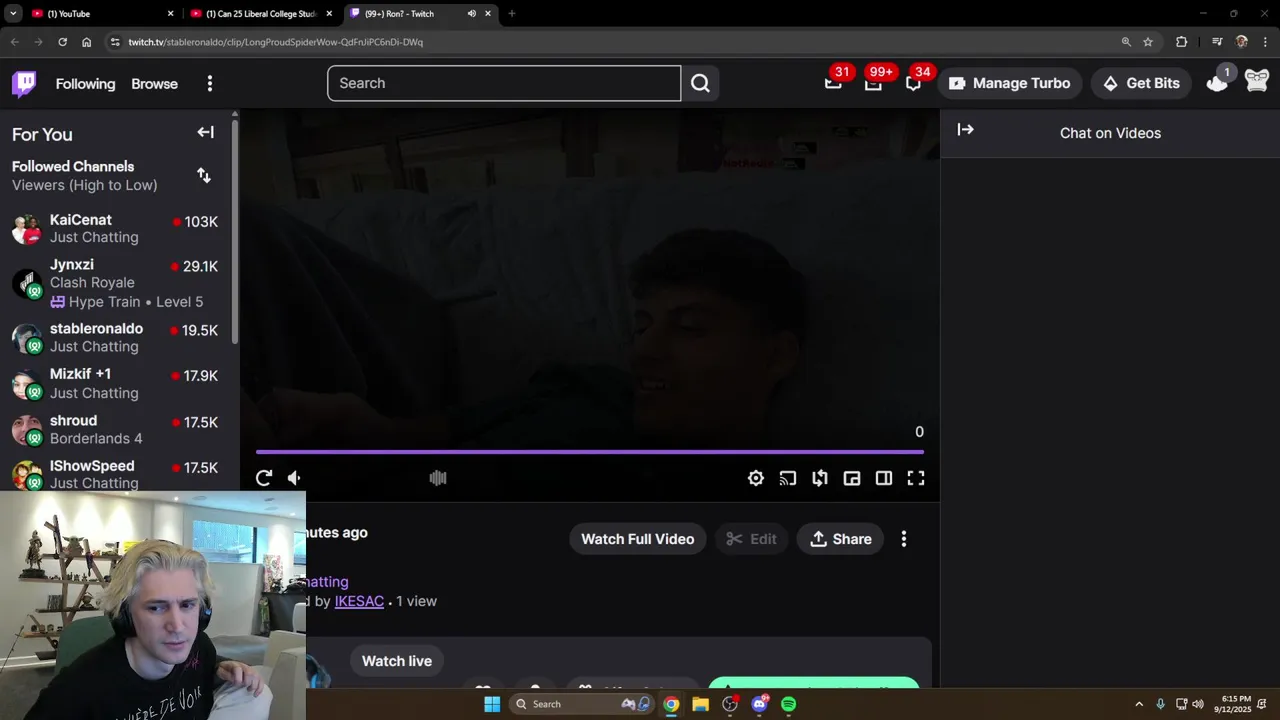The width and height of the screenshot is (1280, 720).
Task: Collapse the For You sidebar
Action: 205,132
